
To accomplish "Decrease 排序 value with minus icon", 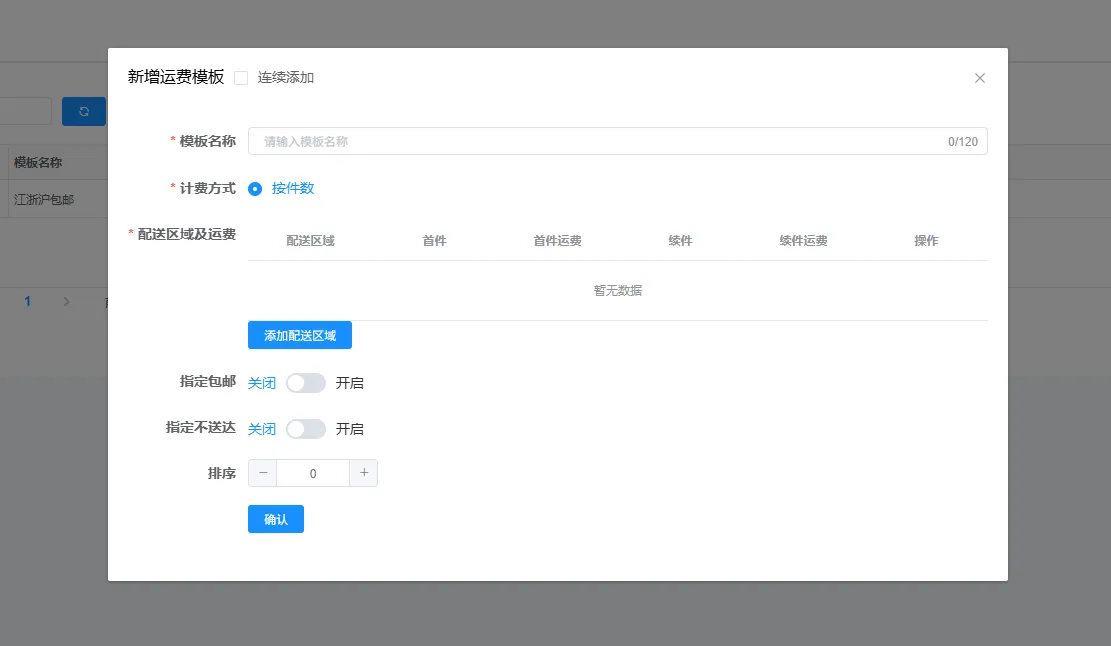I will 263,473.
